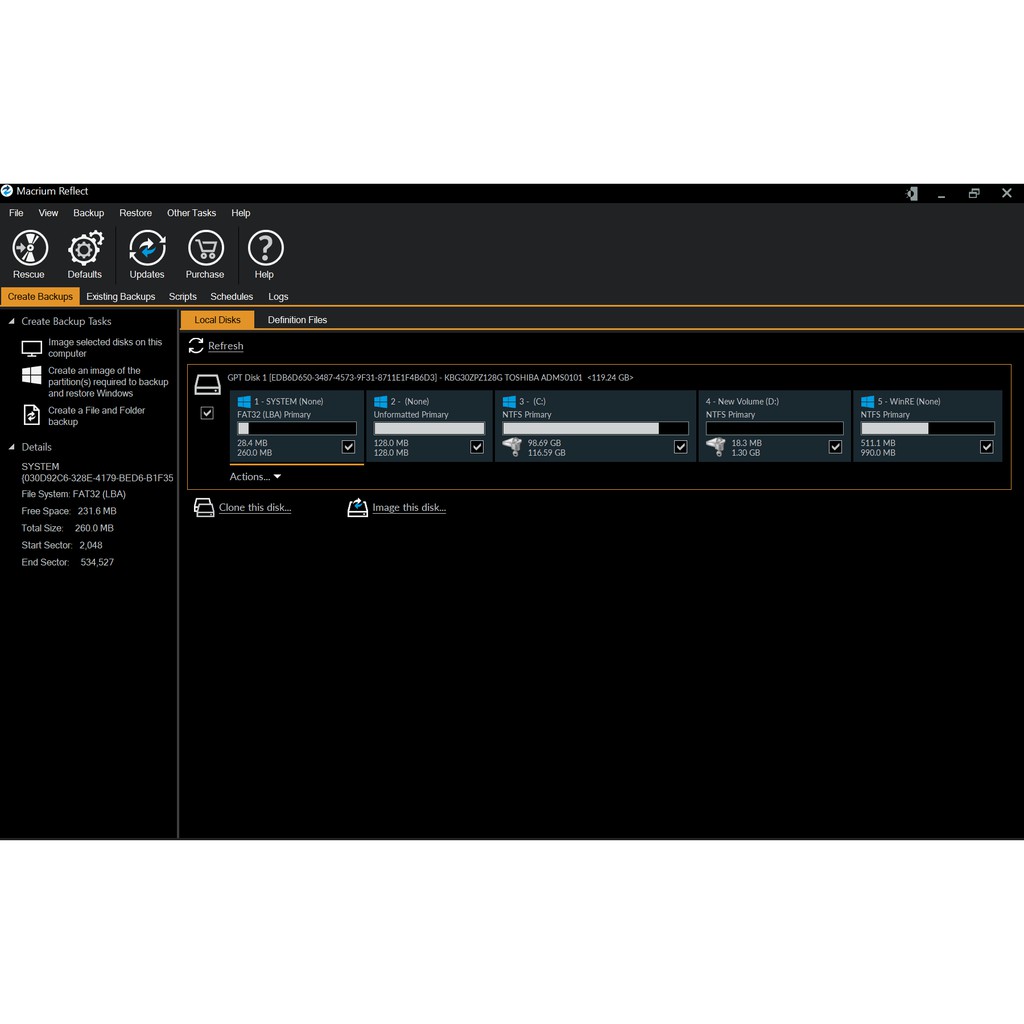
Task: Open the Rescue media toolbar icon
Action: 29,248
